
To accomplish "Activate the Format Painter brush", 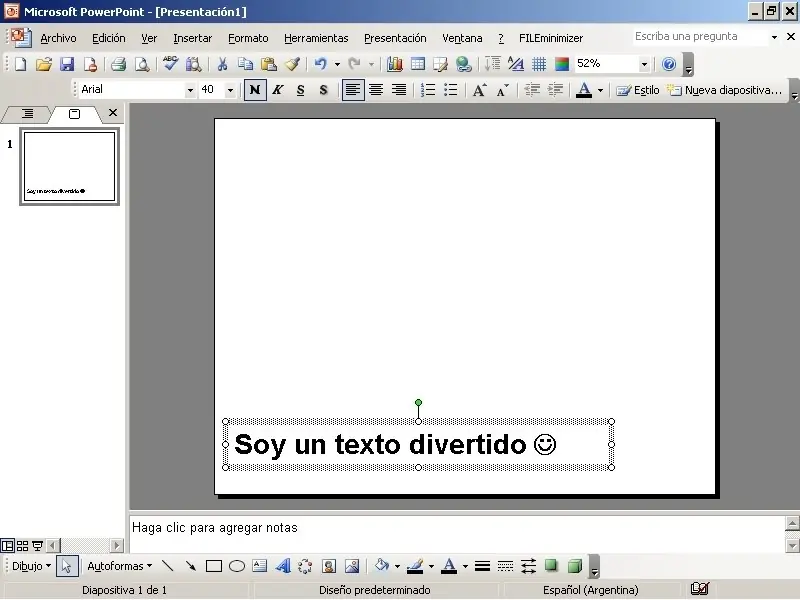I will point(294,64).
